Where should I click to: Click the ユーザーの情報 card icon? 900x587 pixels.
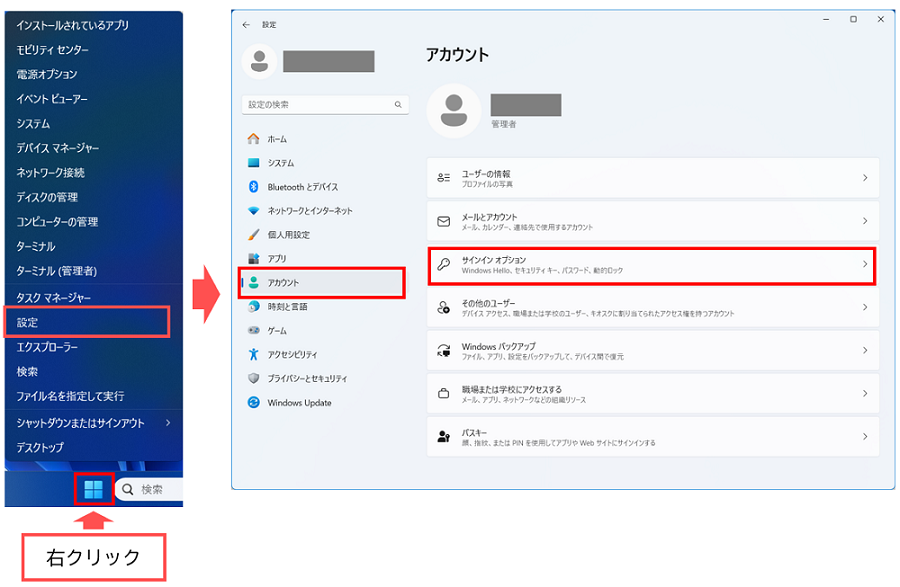coord(444,178)
